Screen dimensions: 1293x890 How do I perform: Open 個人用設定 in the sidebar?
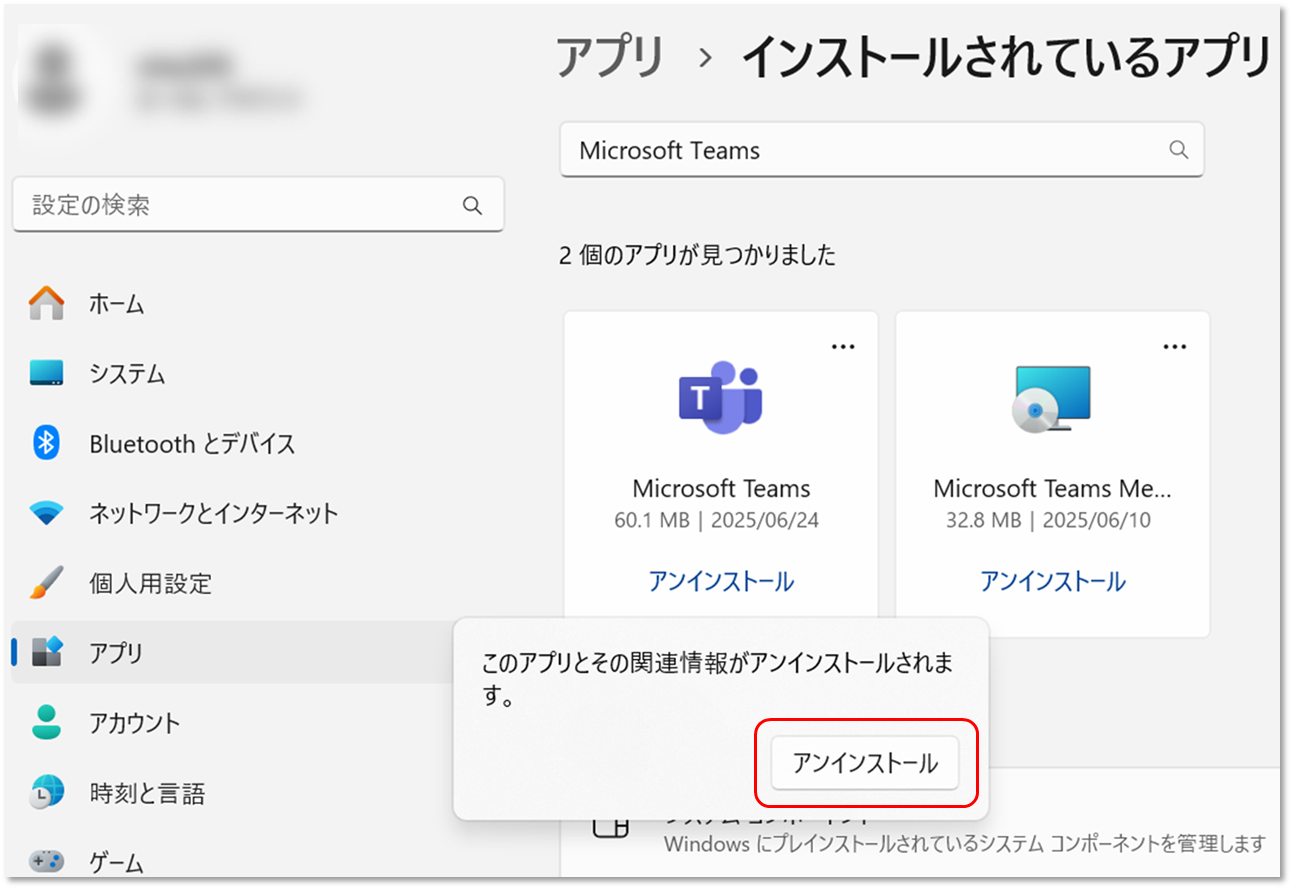(151, 584)
